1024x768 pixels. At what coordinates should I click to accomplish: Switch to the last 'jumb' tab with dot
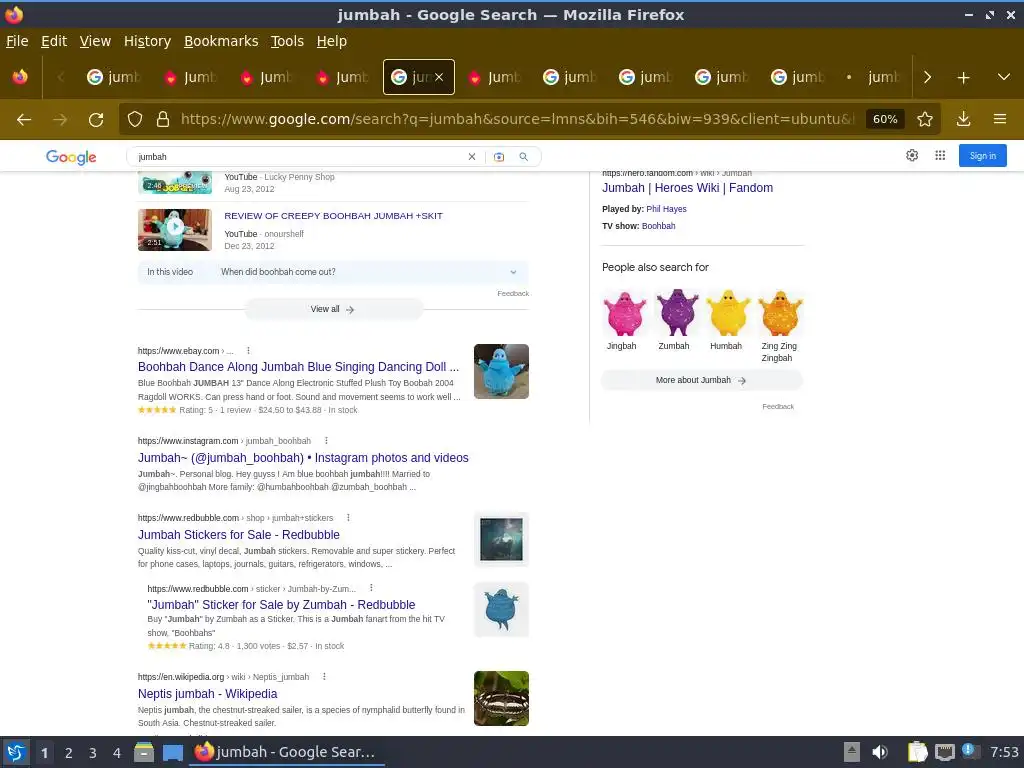873,77
